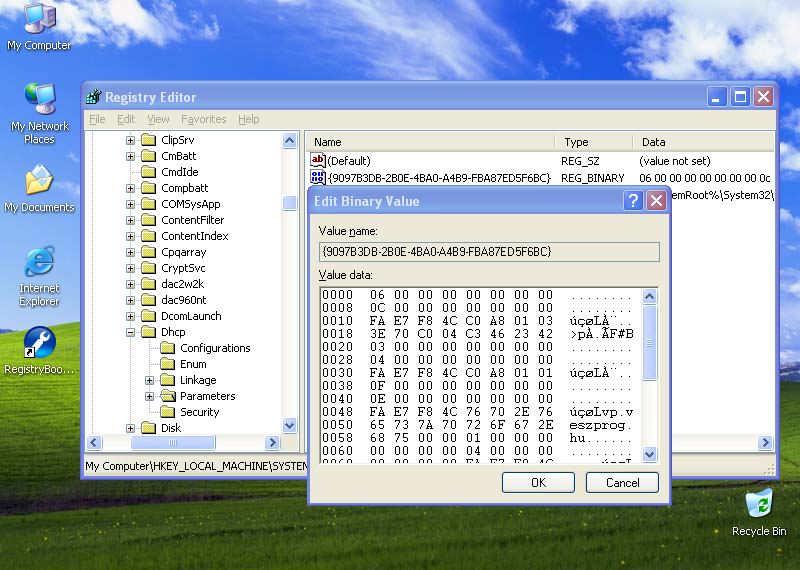This screenshot has height=570, width=800.
Task: Open the Edit menu
Action: coord(126,119)
